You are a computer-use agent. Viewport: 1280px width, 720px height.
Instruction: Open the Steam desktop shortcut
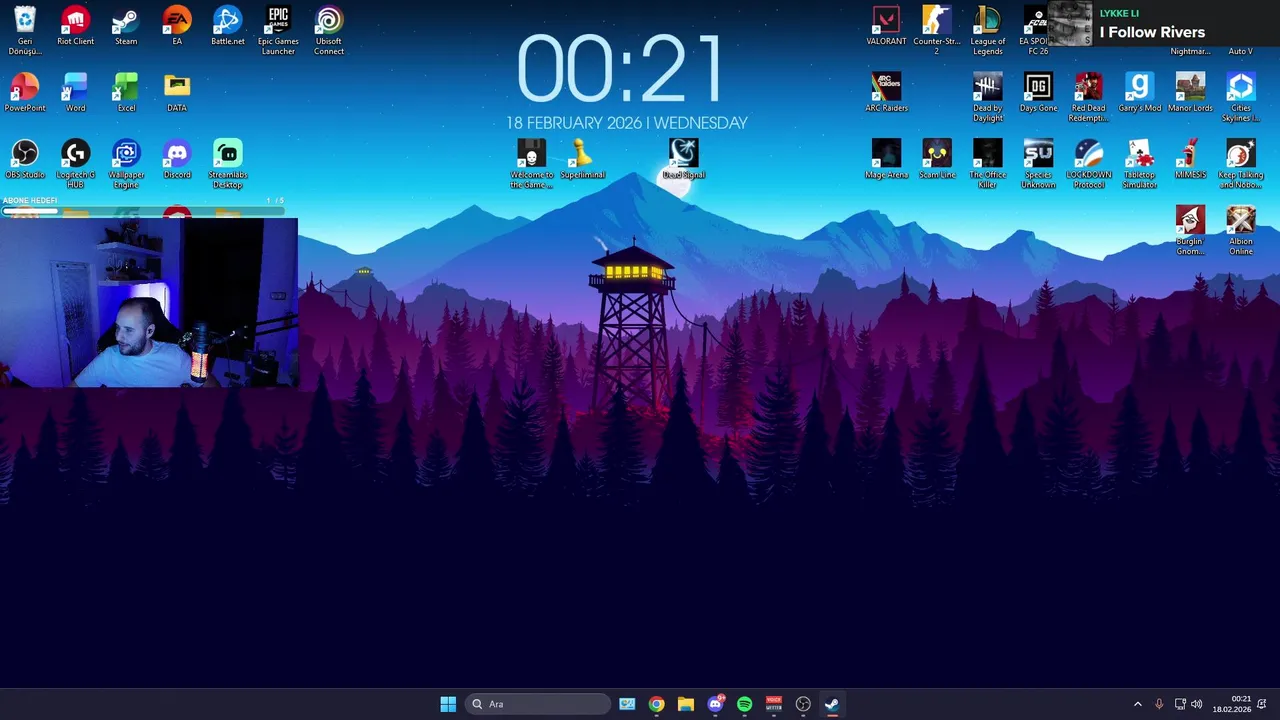pos(126,27)
